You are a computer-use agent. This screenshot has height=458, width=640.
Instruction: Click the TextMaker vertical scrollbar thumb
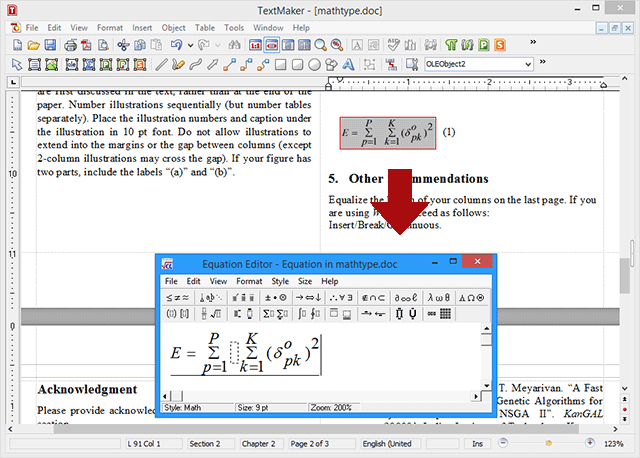pos(624,276)
